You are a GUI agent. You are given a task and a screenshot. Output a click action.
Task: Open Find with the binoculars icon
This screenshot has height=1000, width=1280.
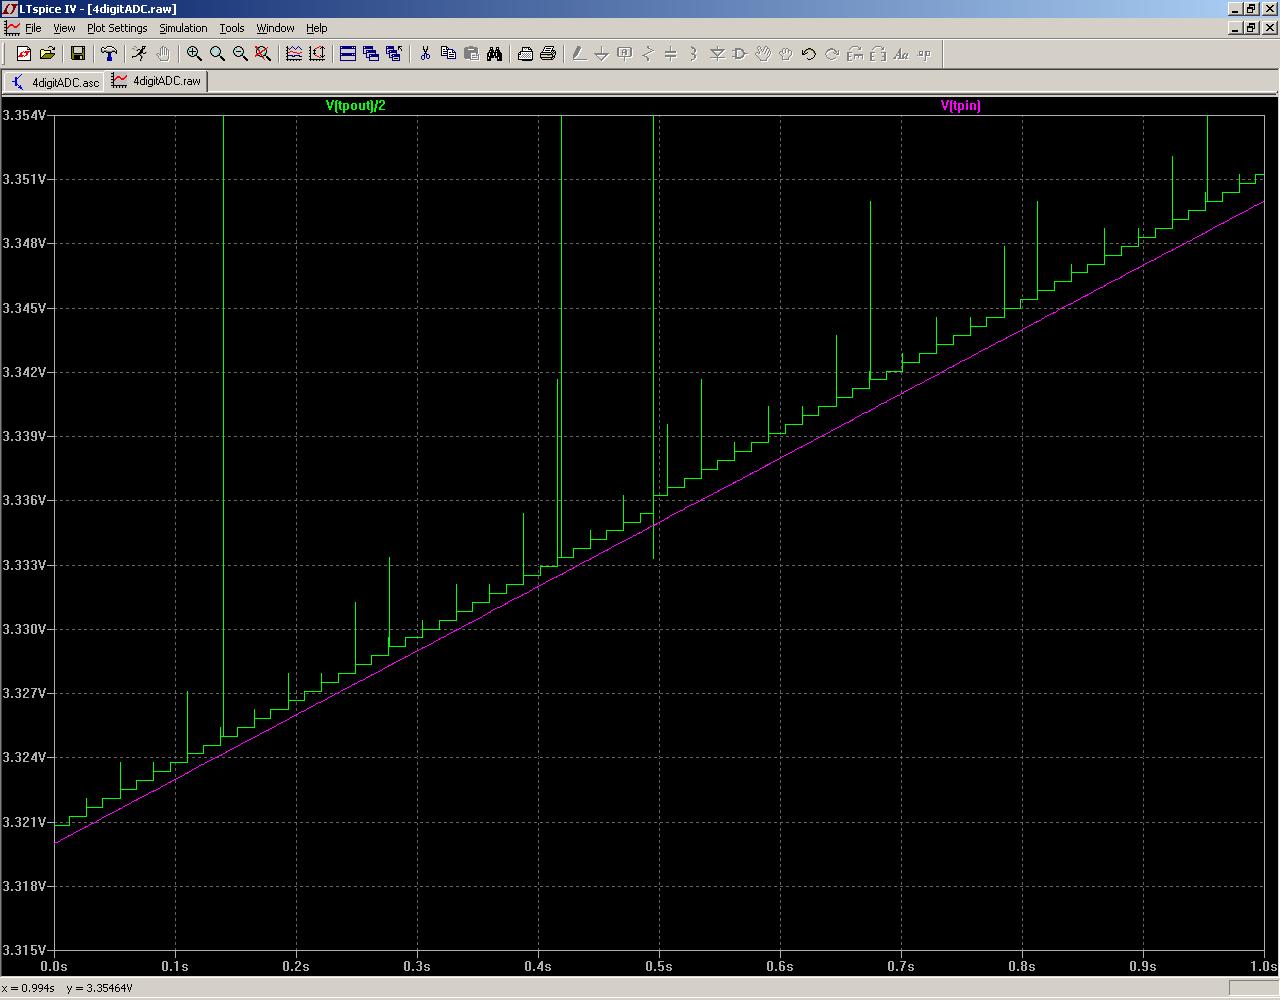pyautogui.click(x=494, y=54)
